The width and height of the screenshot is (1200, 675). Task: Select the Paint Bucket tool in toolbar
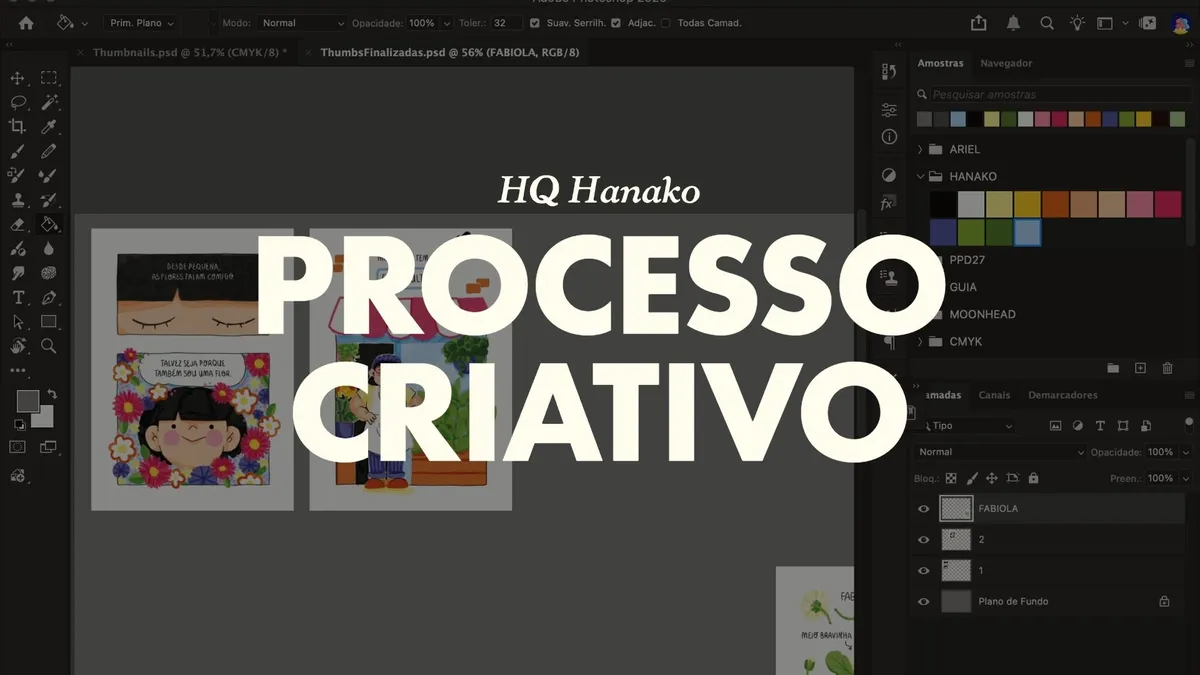tap(48, 224)
